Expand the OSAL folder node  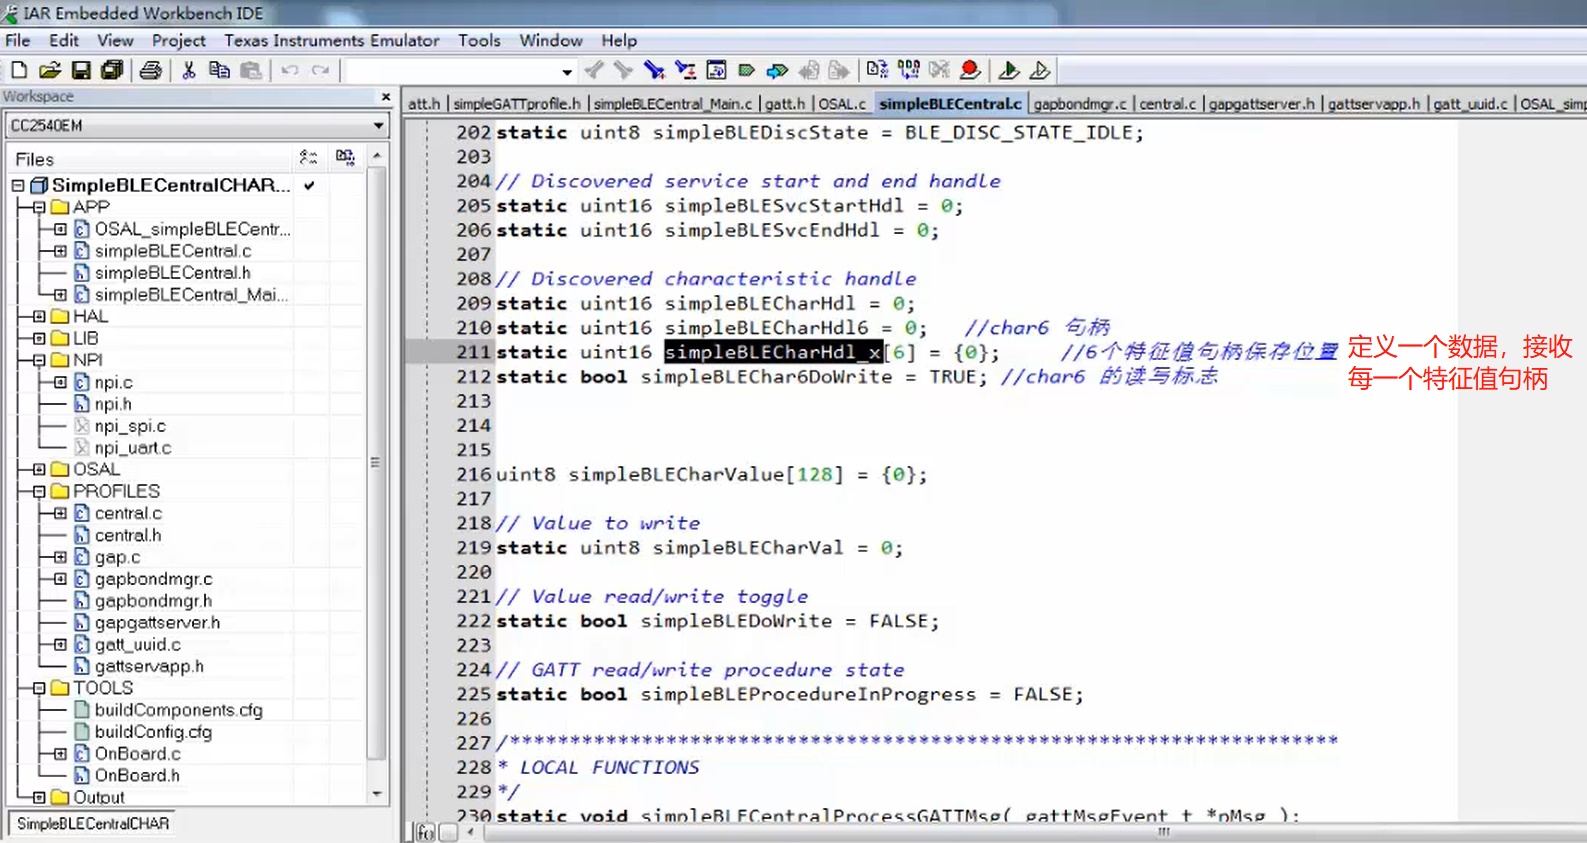(39, 469)
